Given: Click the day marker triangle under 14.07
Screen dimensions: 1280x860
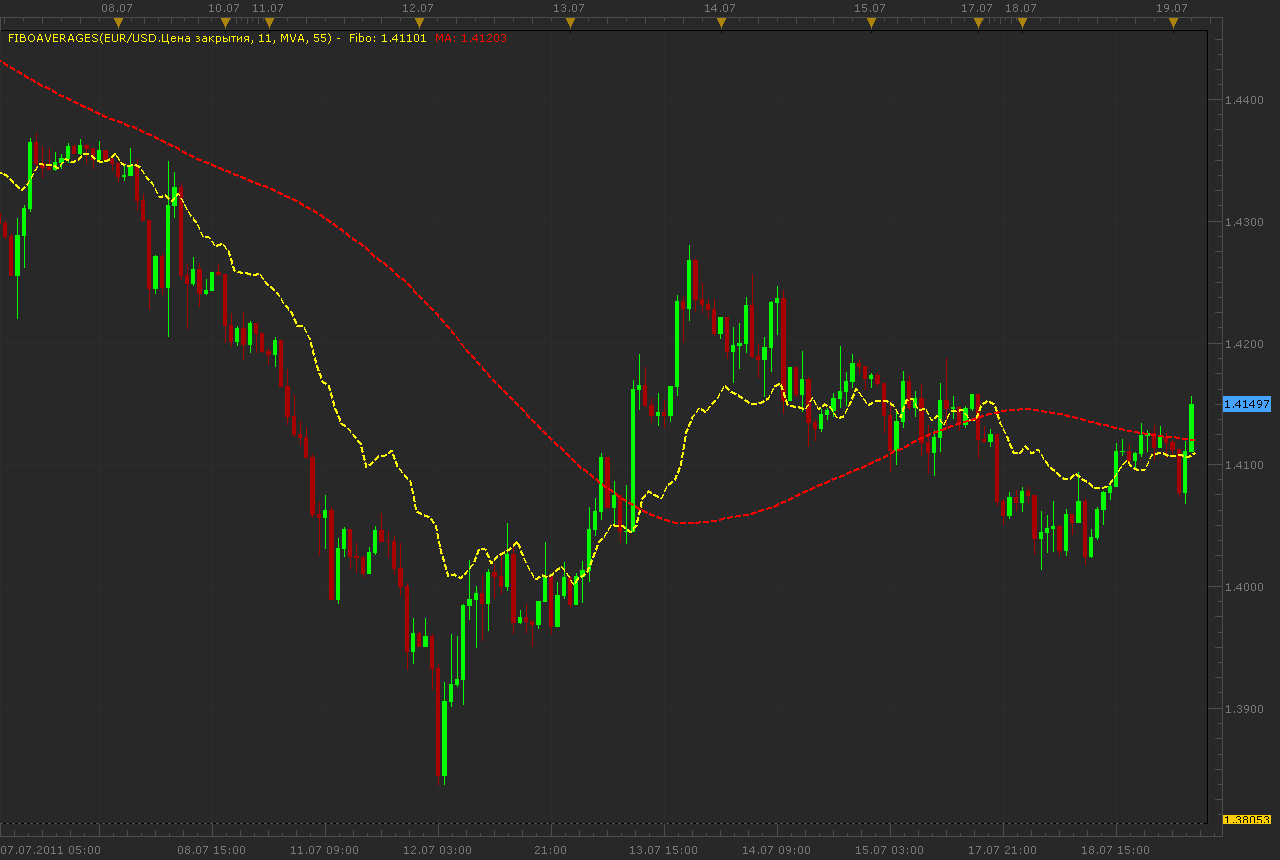Looking at the screenshot, I should 720,22.
